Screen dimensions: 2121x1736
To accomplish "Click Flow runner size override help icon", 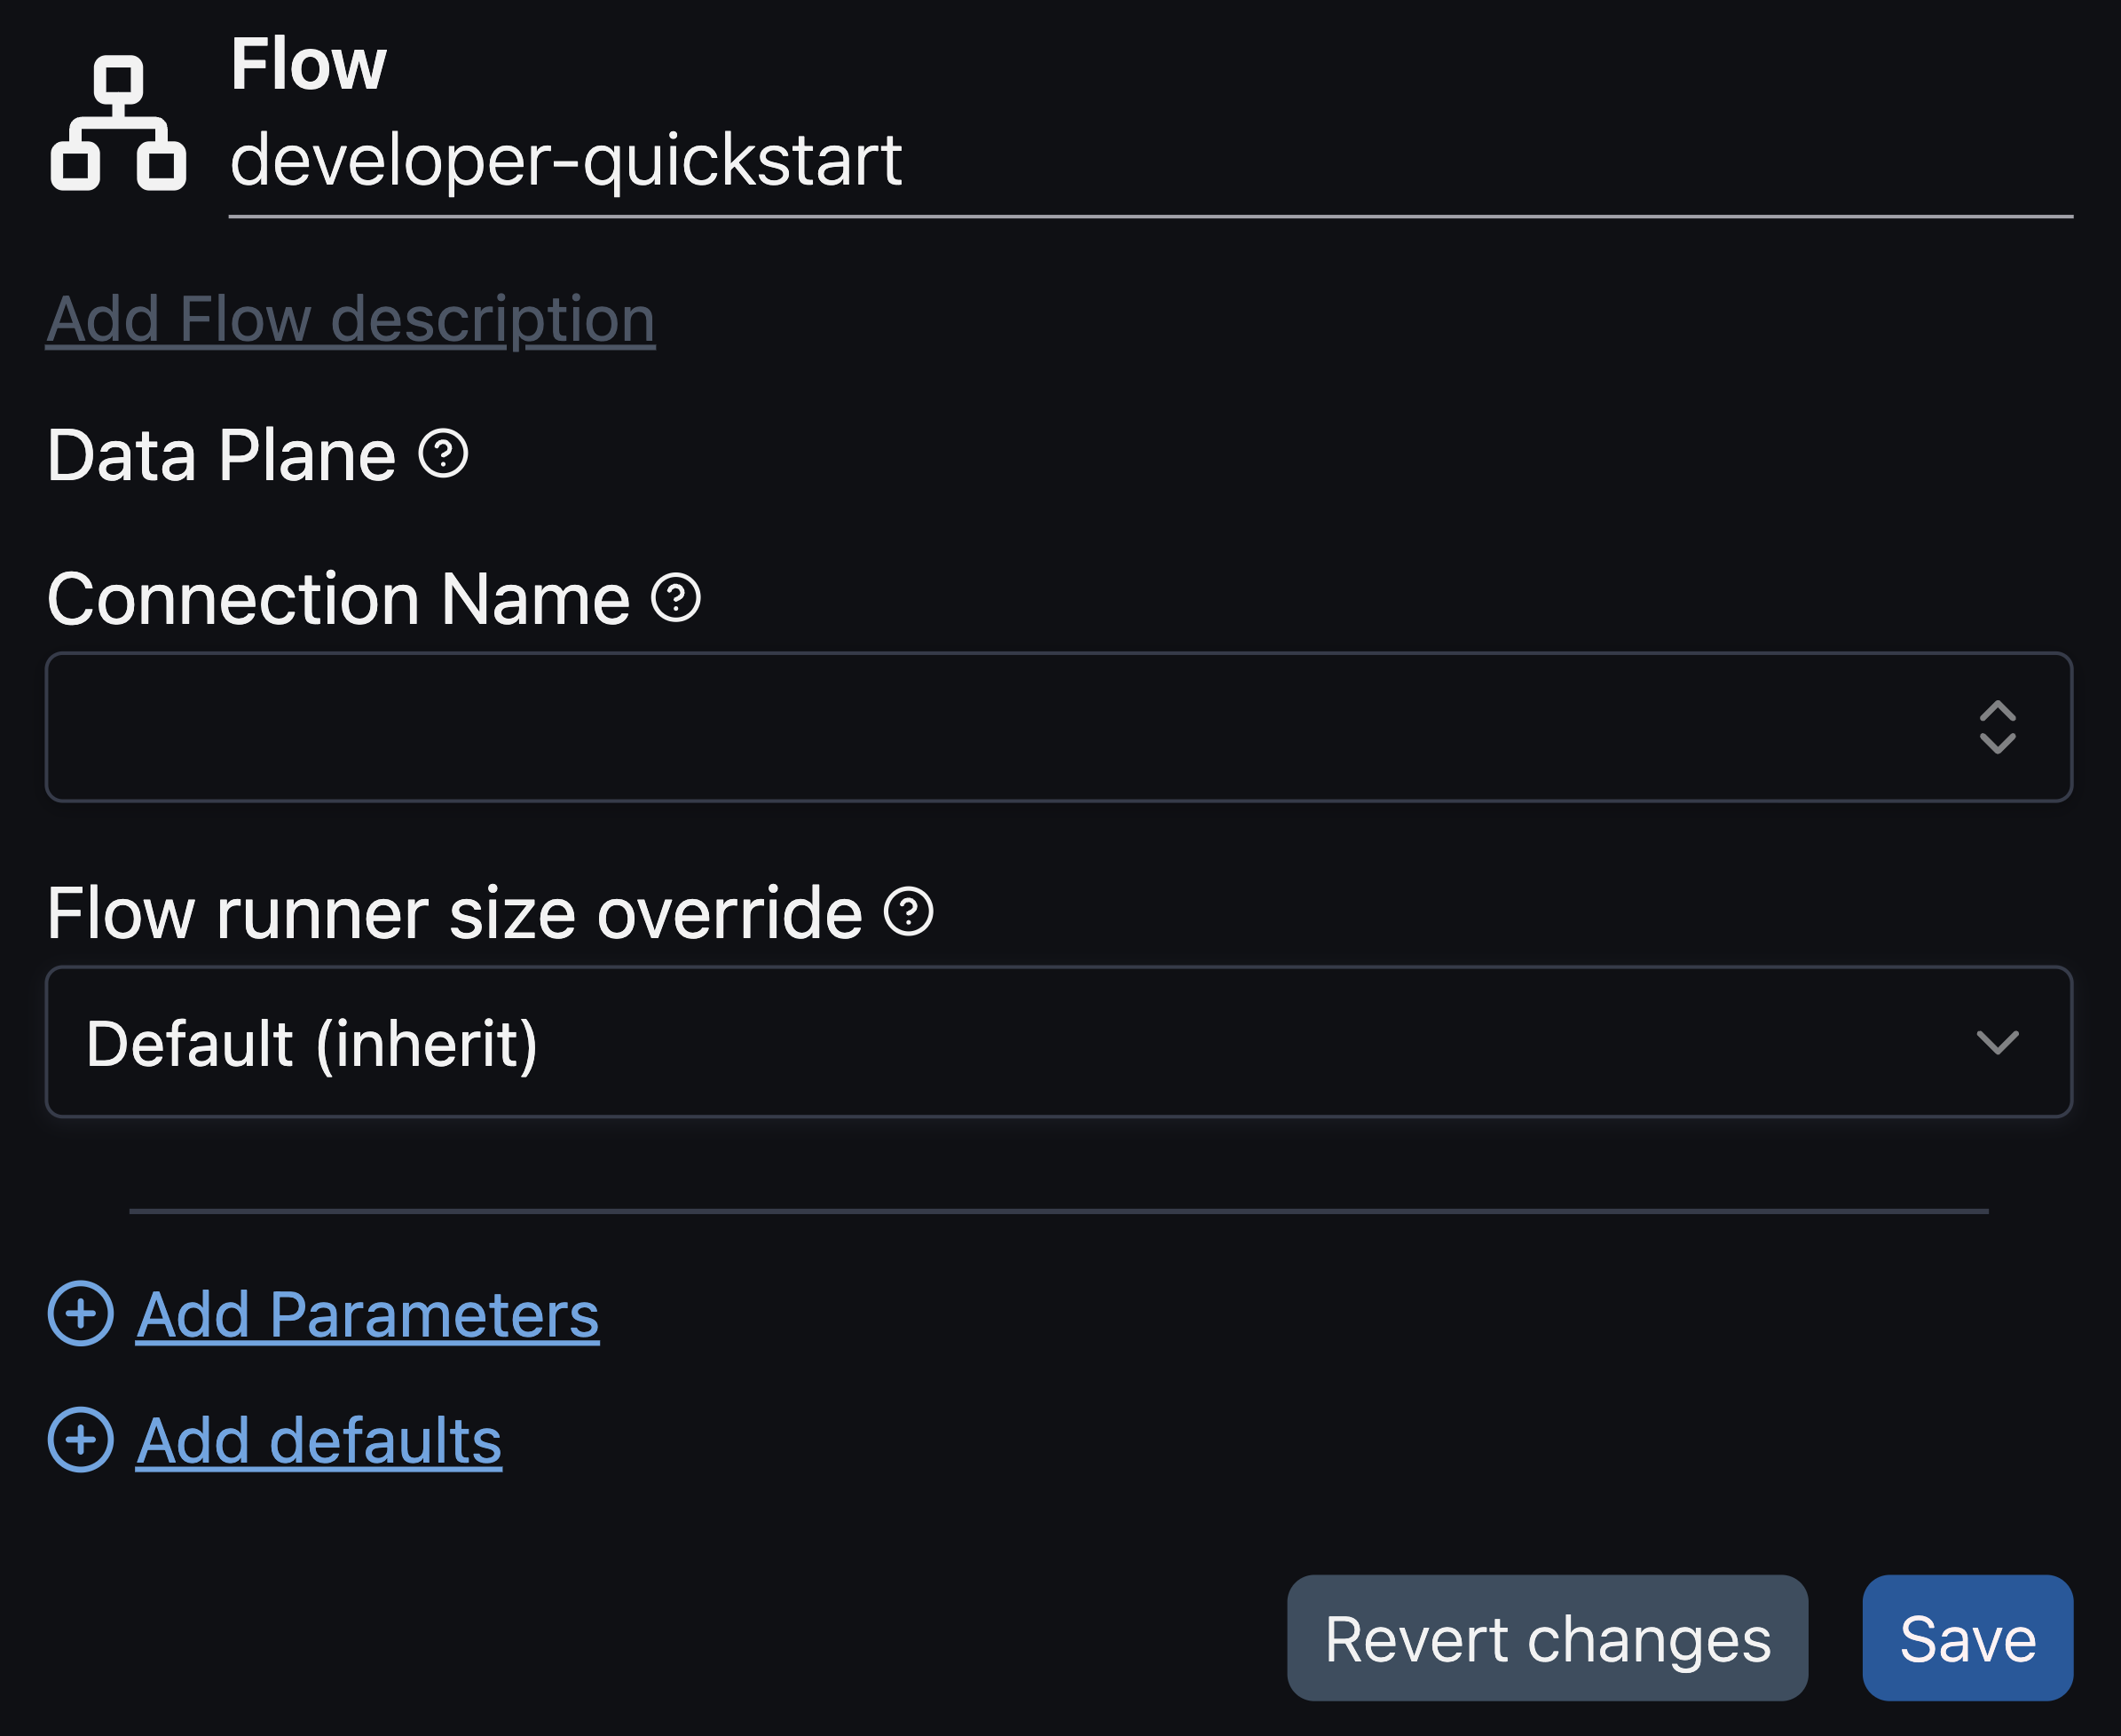I will pyautogui.click(x=909, y=912).
